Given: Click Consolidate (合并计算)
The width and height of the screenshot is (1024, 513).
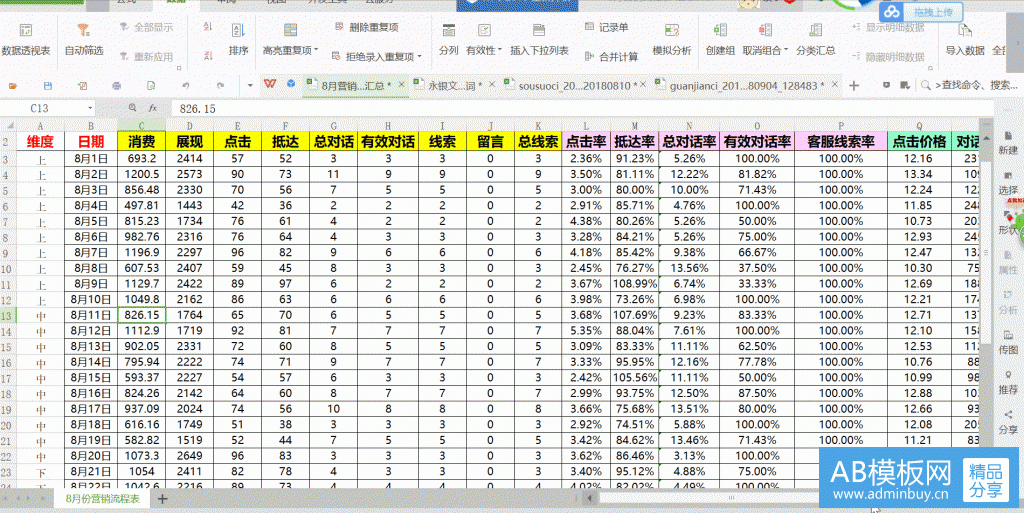Looking at the screenshot, I should [x=611, y=57].
